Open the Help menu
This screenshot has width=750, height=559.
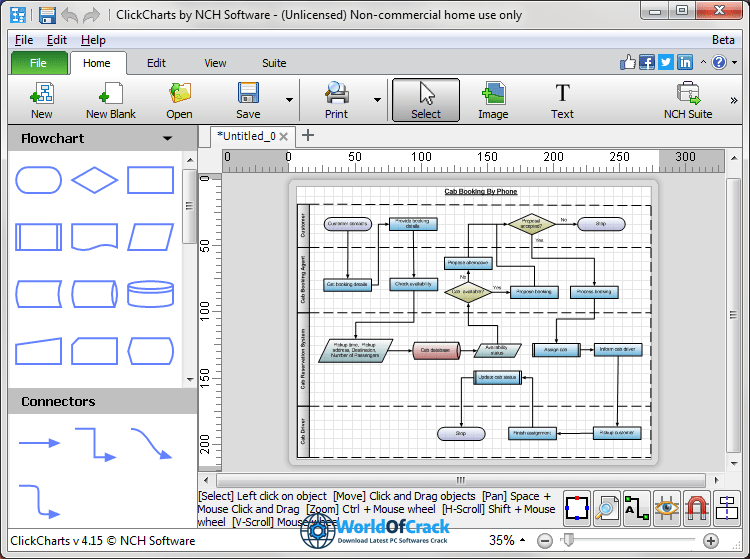[x=93, y=40]
